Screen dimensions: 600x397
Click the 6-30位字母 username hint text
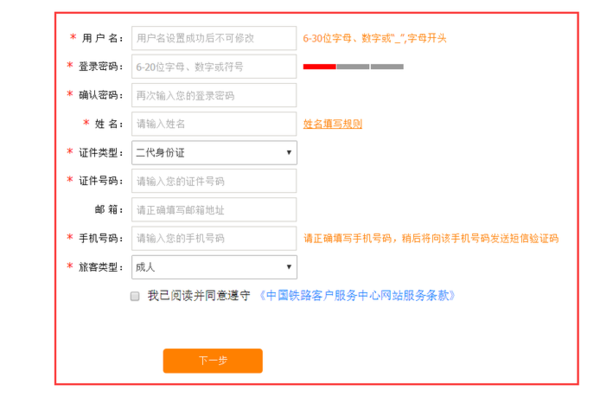coord(375,38)
